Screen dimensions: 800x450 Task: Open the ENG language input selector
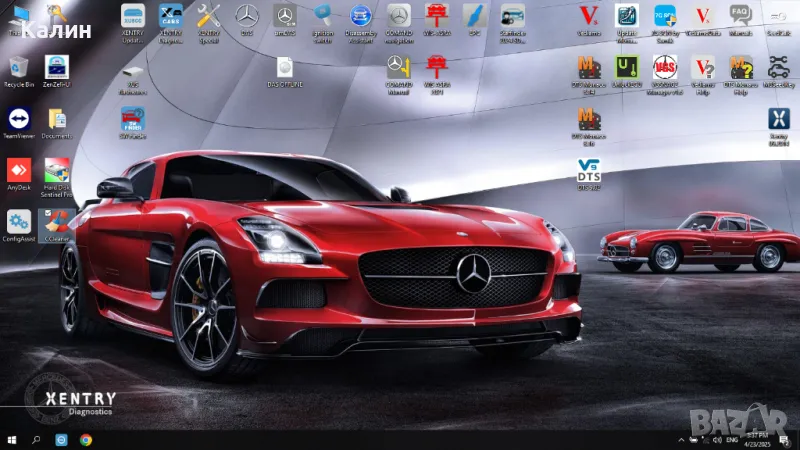732,439
